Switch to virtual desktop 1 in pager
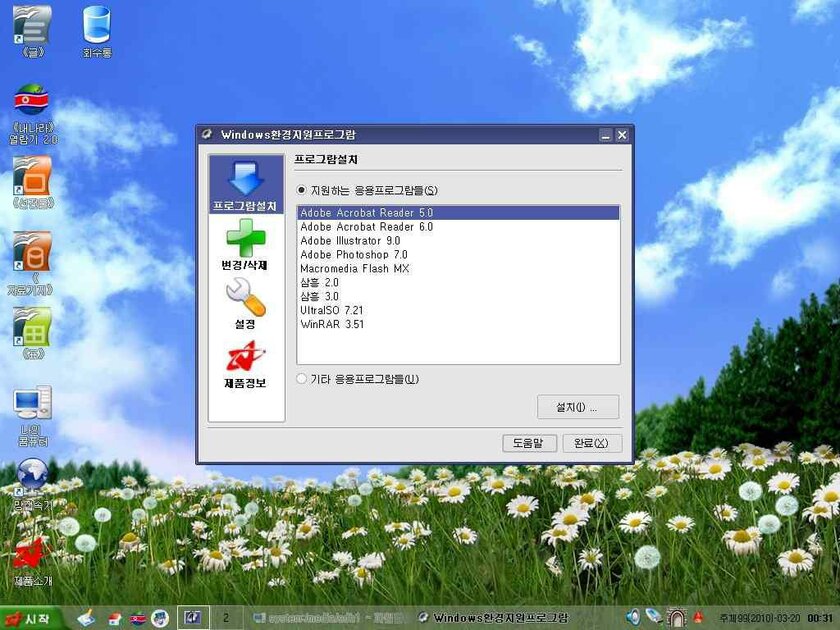Viewport: 840px width, 630px height. click(193, 618)
